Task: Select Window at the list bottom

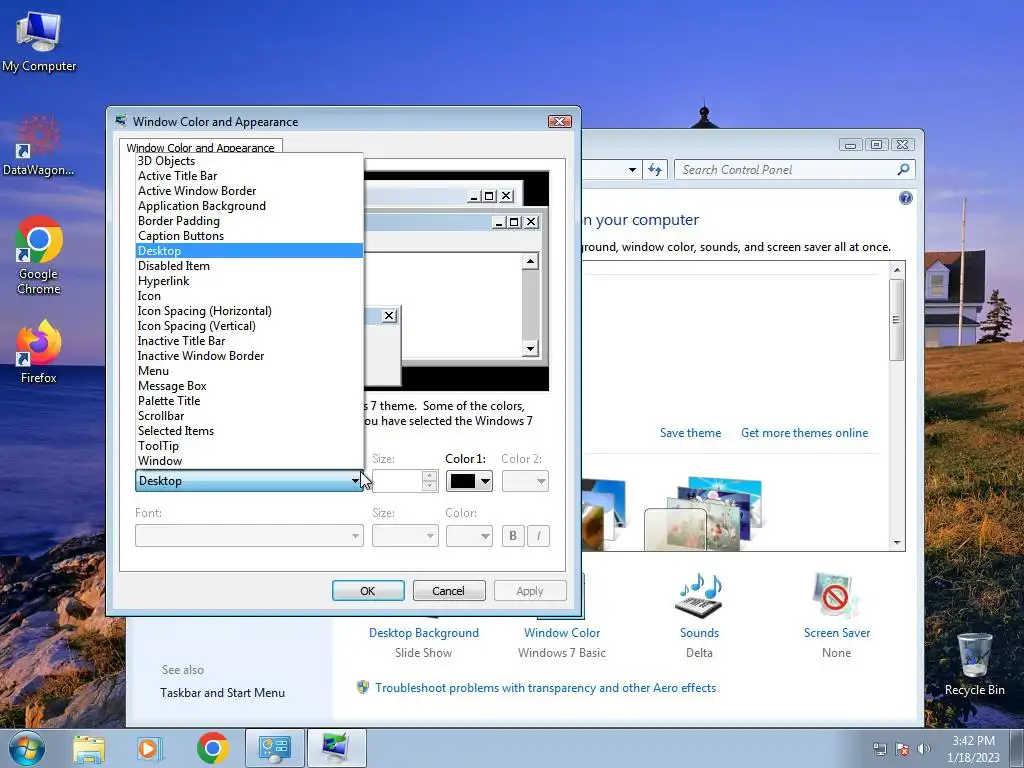Action: (x=249, y=461)
